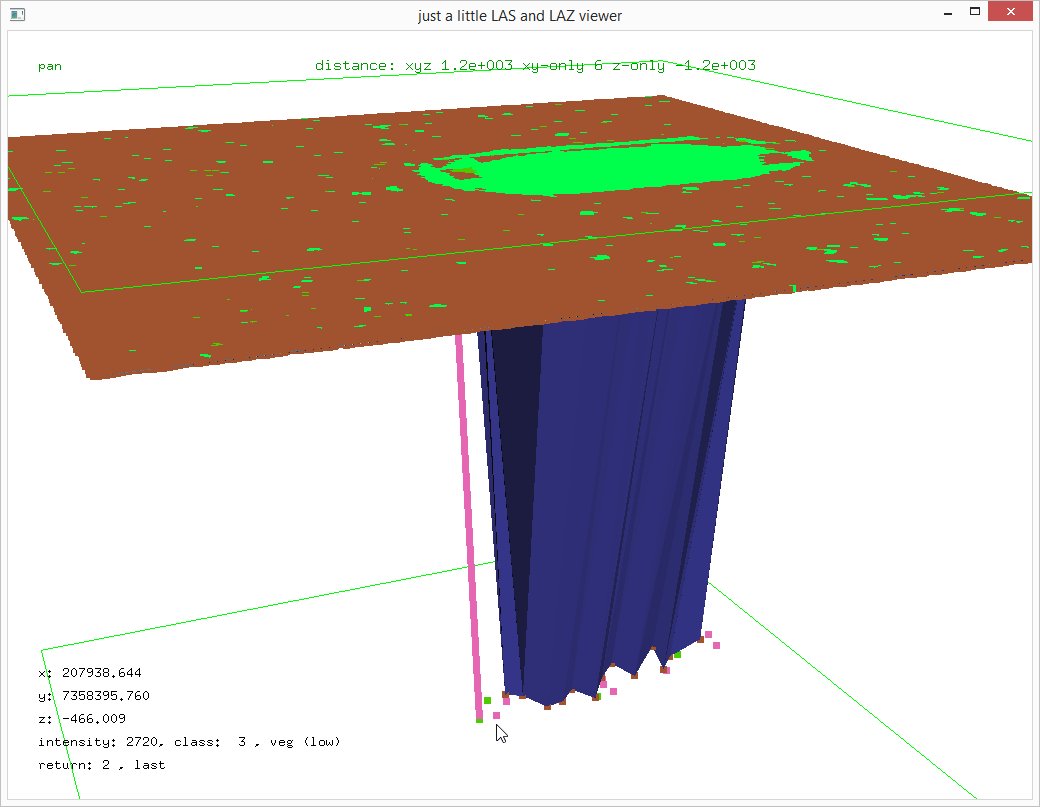Click the distance measurement readout text
1040x807 pixels.
coord(534,66)
